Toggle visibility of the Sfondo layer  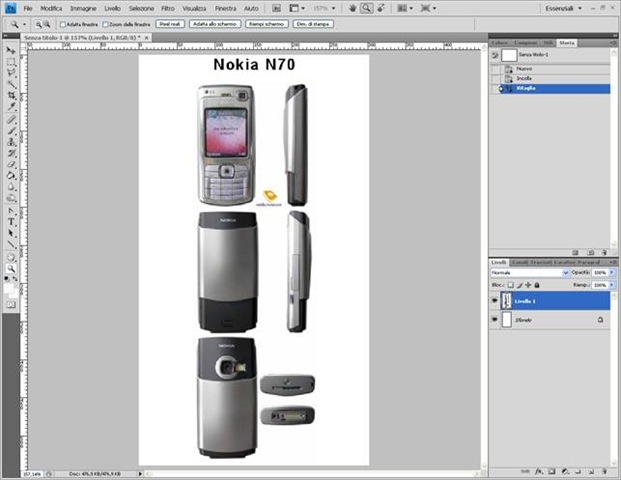point(494,320)
